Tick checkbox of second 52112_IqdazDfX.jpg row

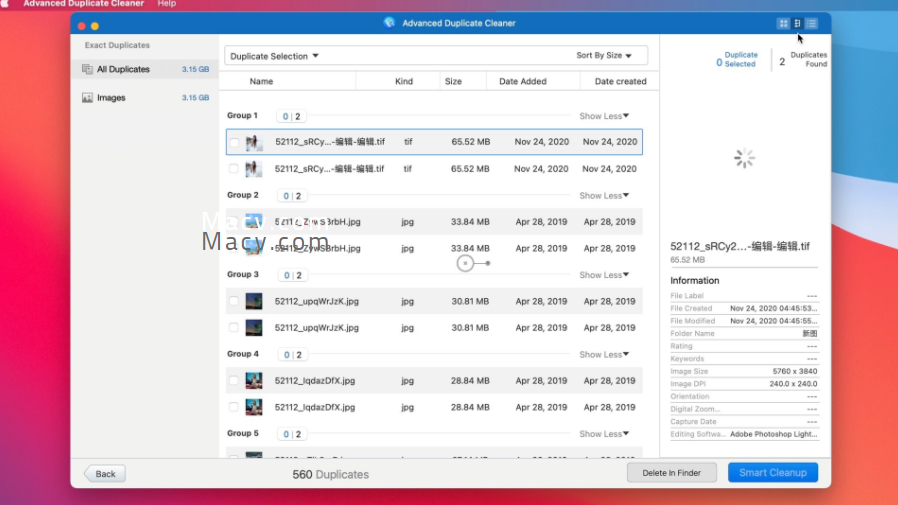234,407
